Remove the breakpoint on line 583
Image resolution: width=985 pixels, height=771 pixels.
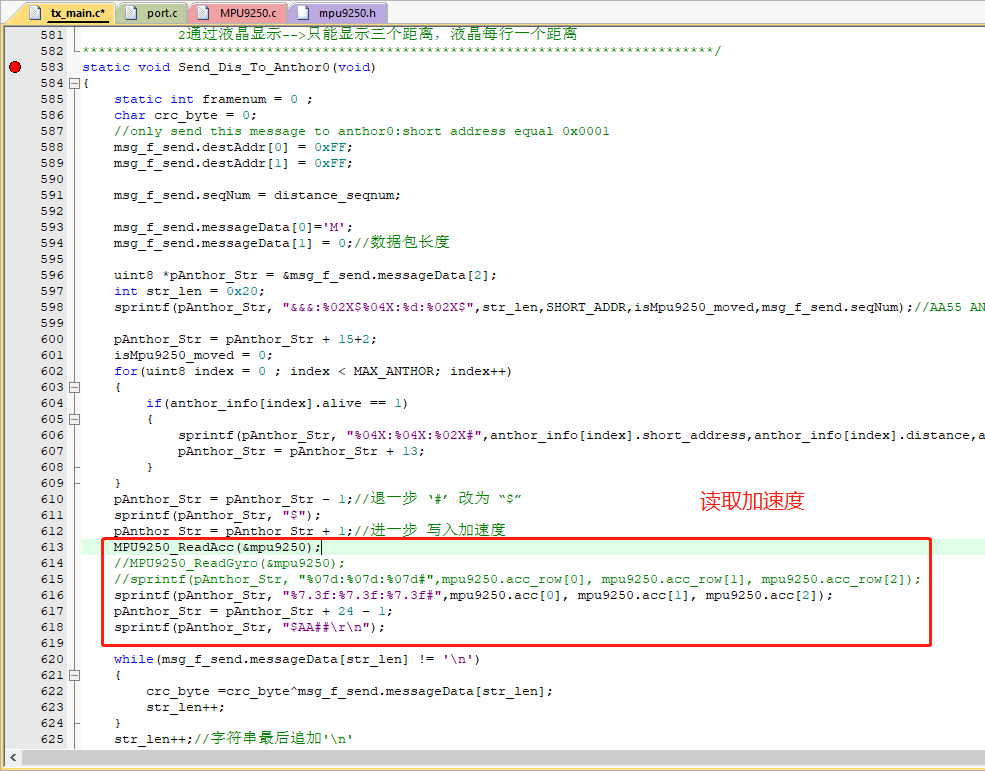15,67
